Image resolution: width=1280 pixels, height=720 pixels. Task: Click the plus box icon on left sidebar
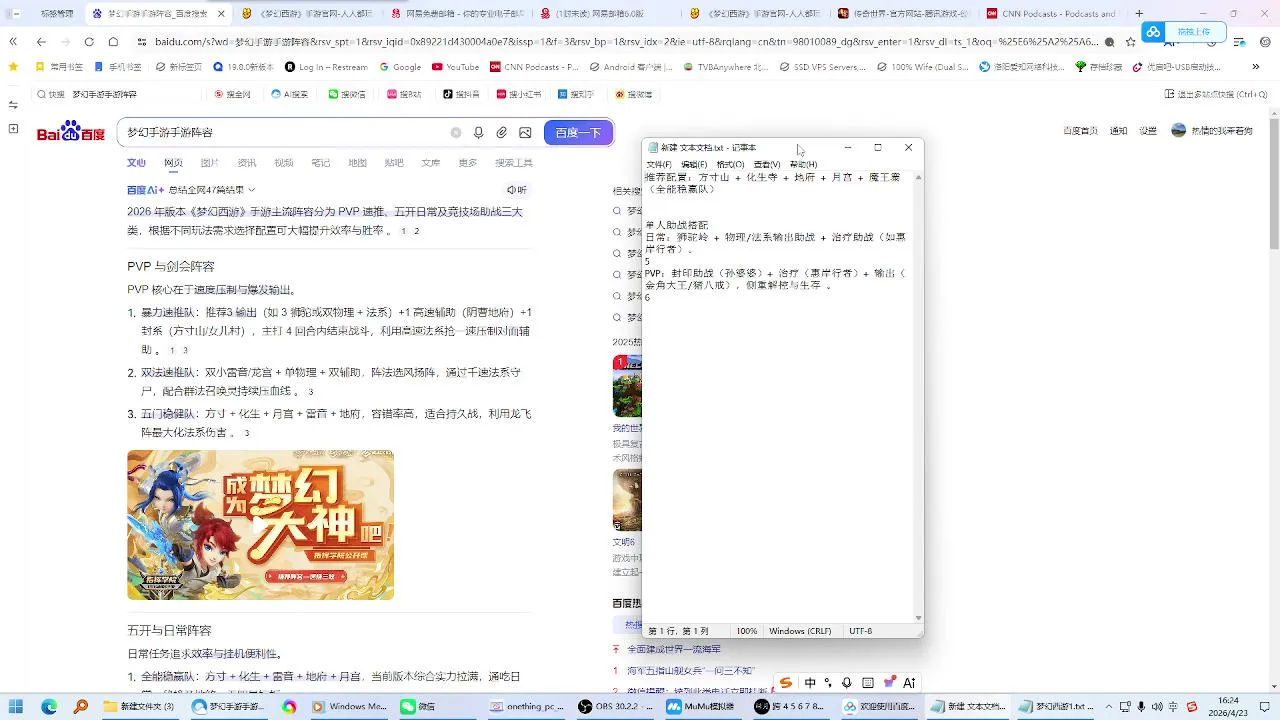(13, 129)
